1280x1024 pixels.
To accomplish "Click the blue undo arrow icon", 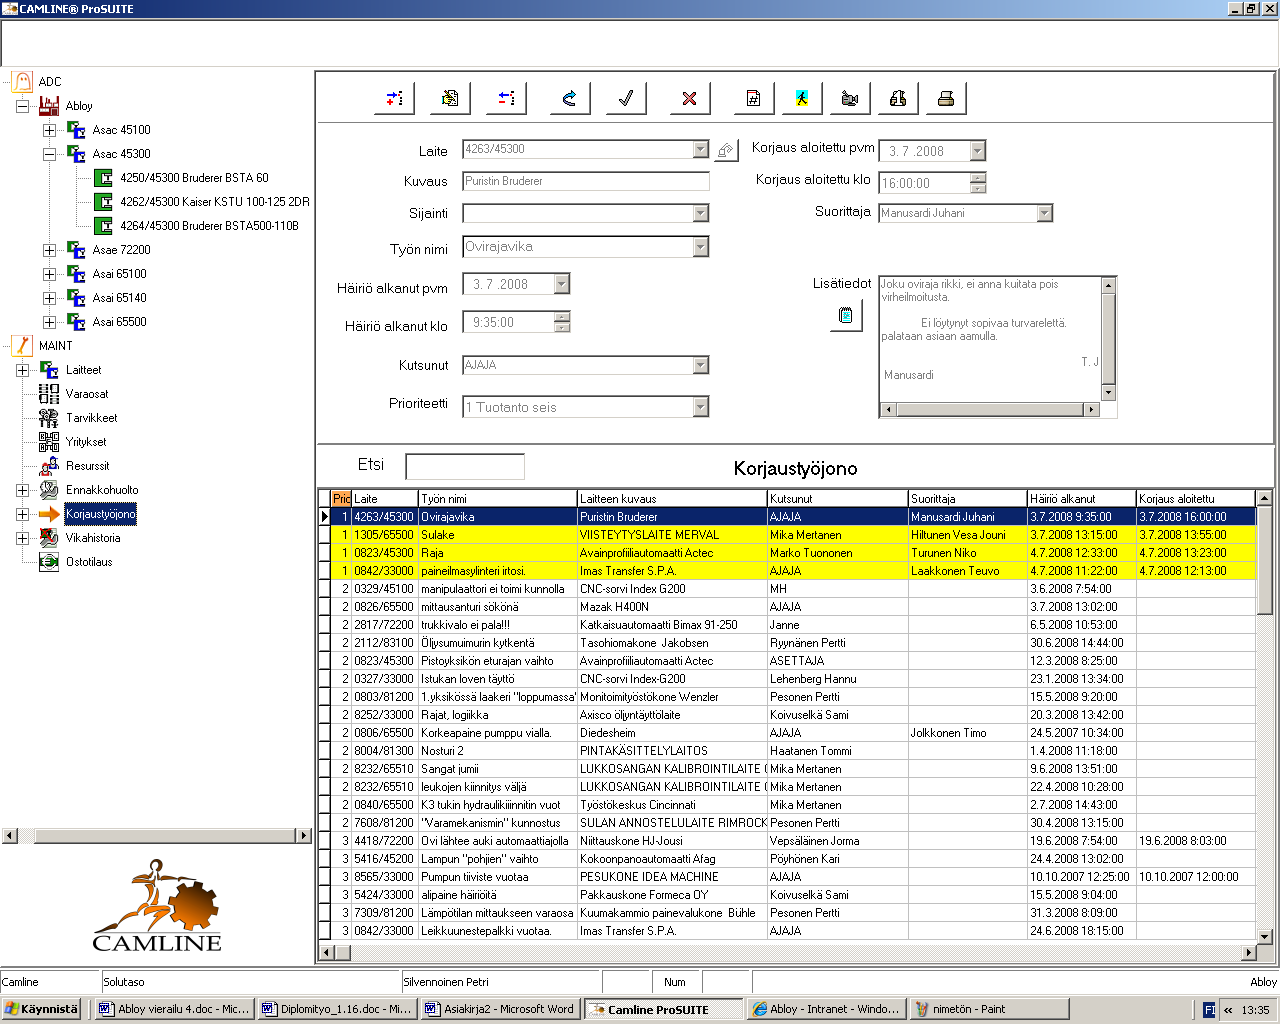I will 570,98.
